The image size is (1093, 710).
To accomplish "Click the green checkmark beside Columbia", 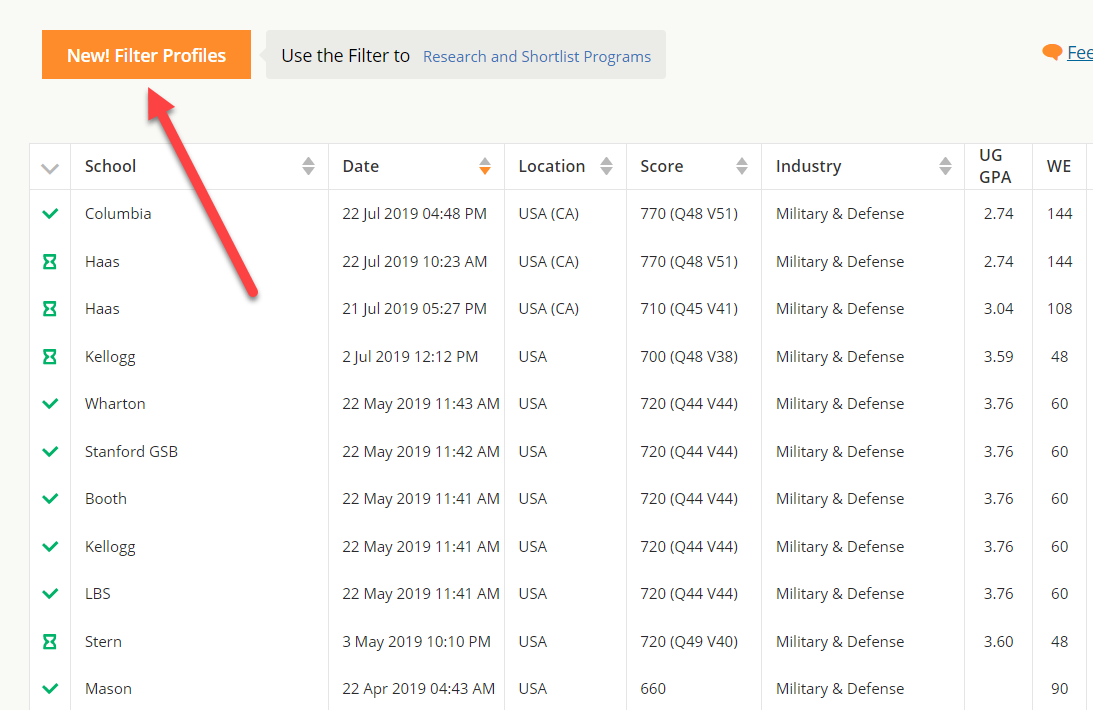I will [50, 214].
